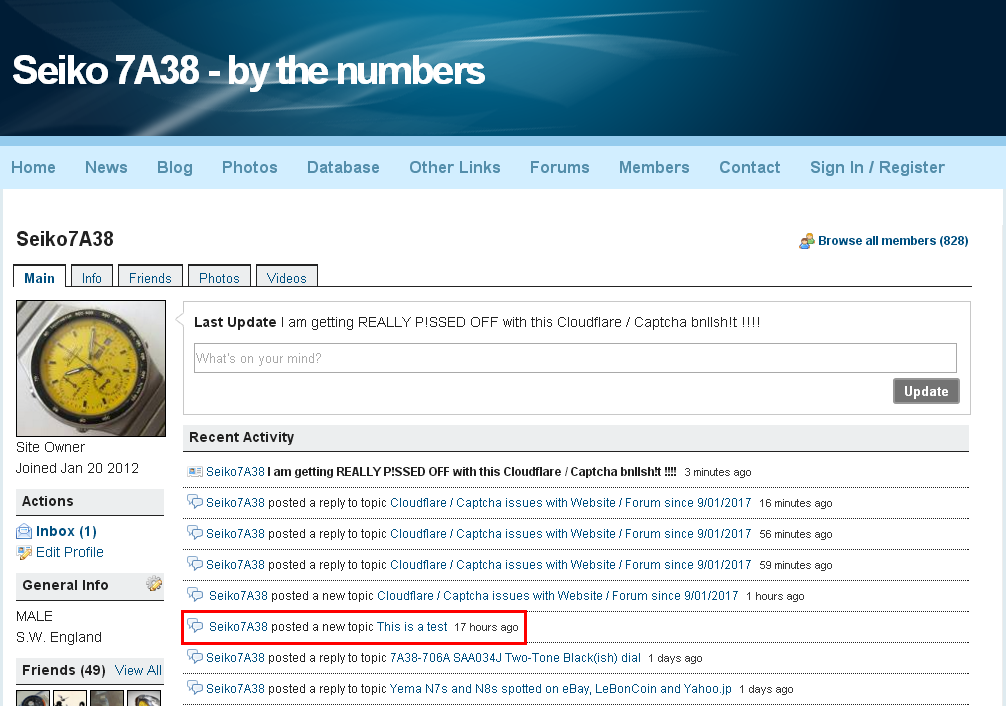Image resolution: width=1006 pixels, height=706 pixels.
Task: Click reply icon beside Yema N7s activity row
Action: pos(194,687)
